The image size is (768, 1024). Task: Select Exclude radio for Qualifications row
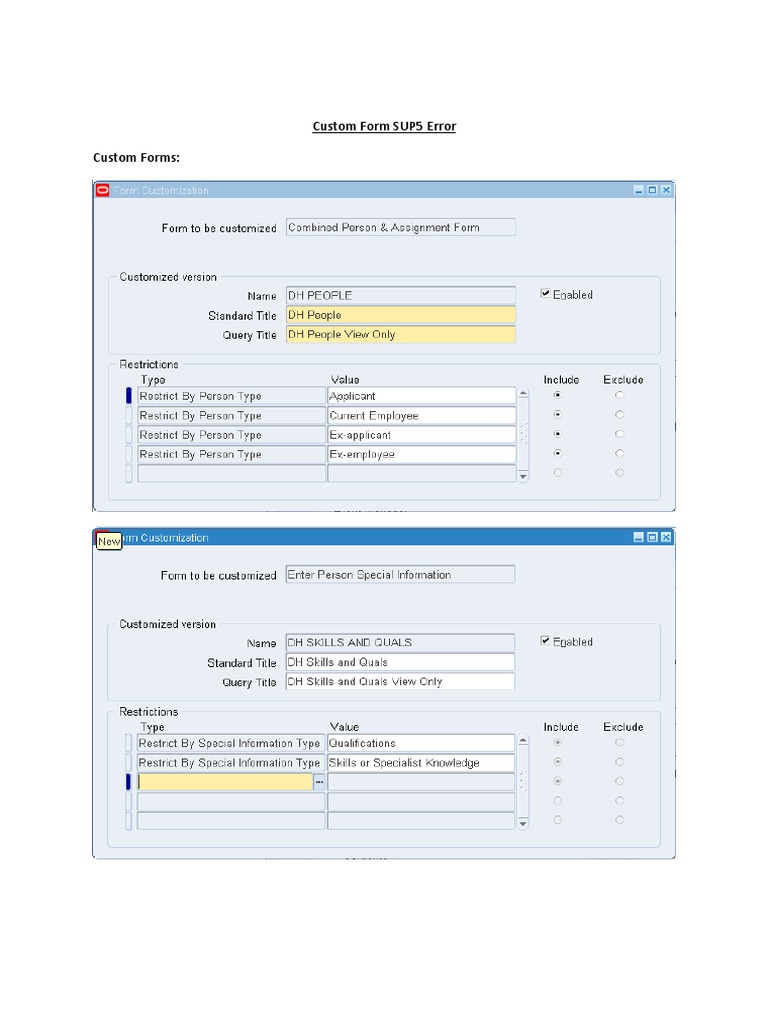[619, 743]
